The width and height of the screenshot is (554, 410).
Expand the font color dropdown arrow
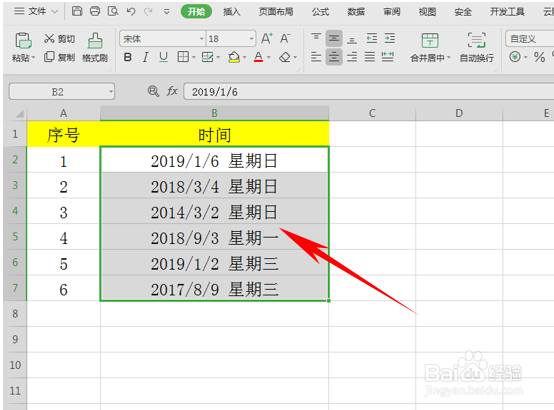coord(269,57)
